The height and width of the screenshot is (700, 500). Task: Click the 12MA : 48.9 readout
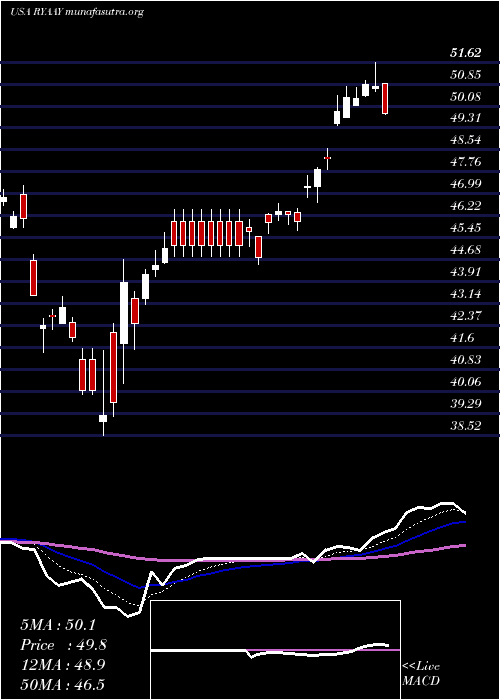click(x=63, y=665)
